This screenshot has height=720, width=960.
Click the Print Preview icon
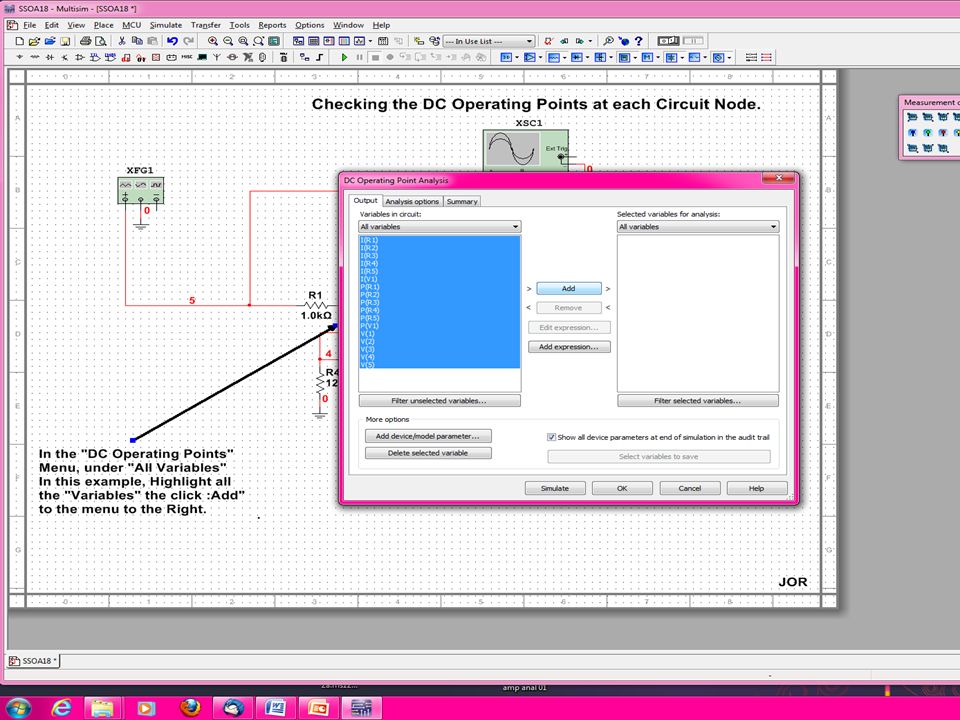pos(100,41)
